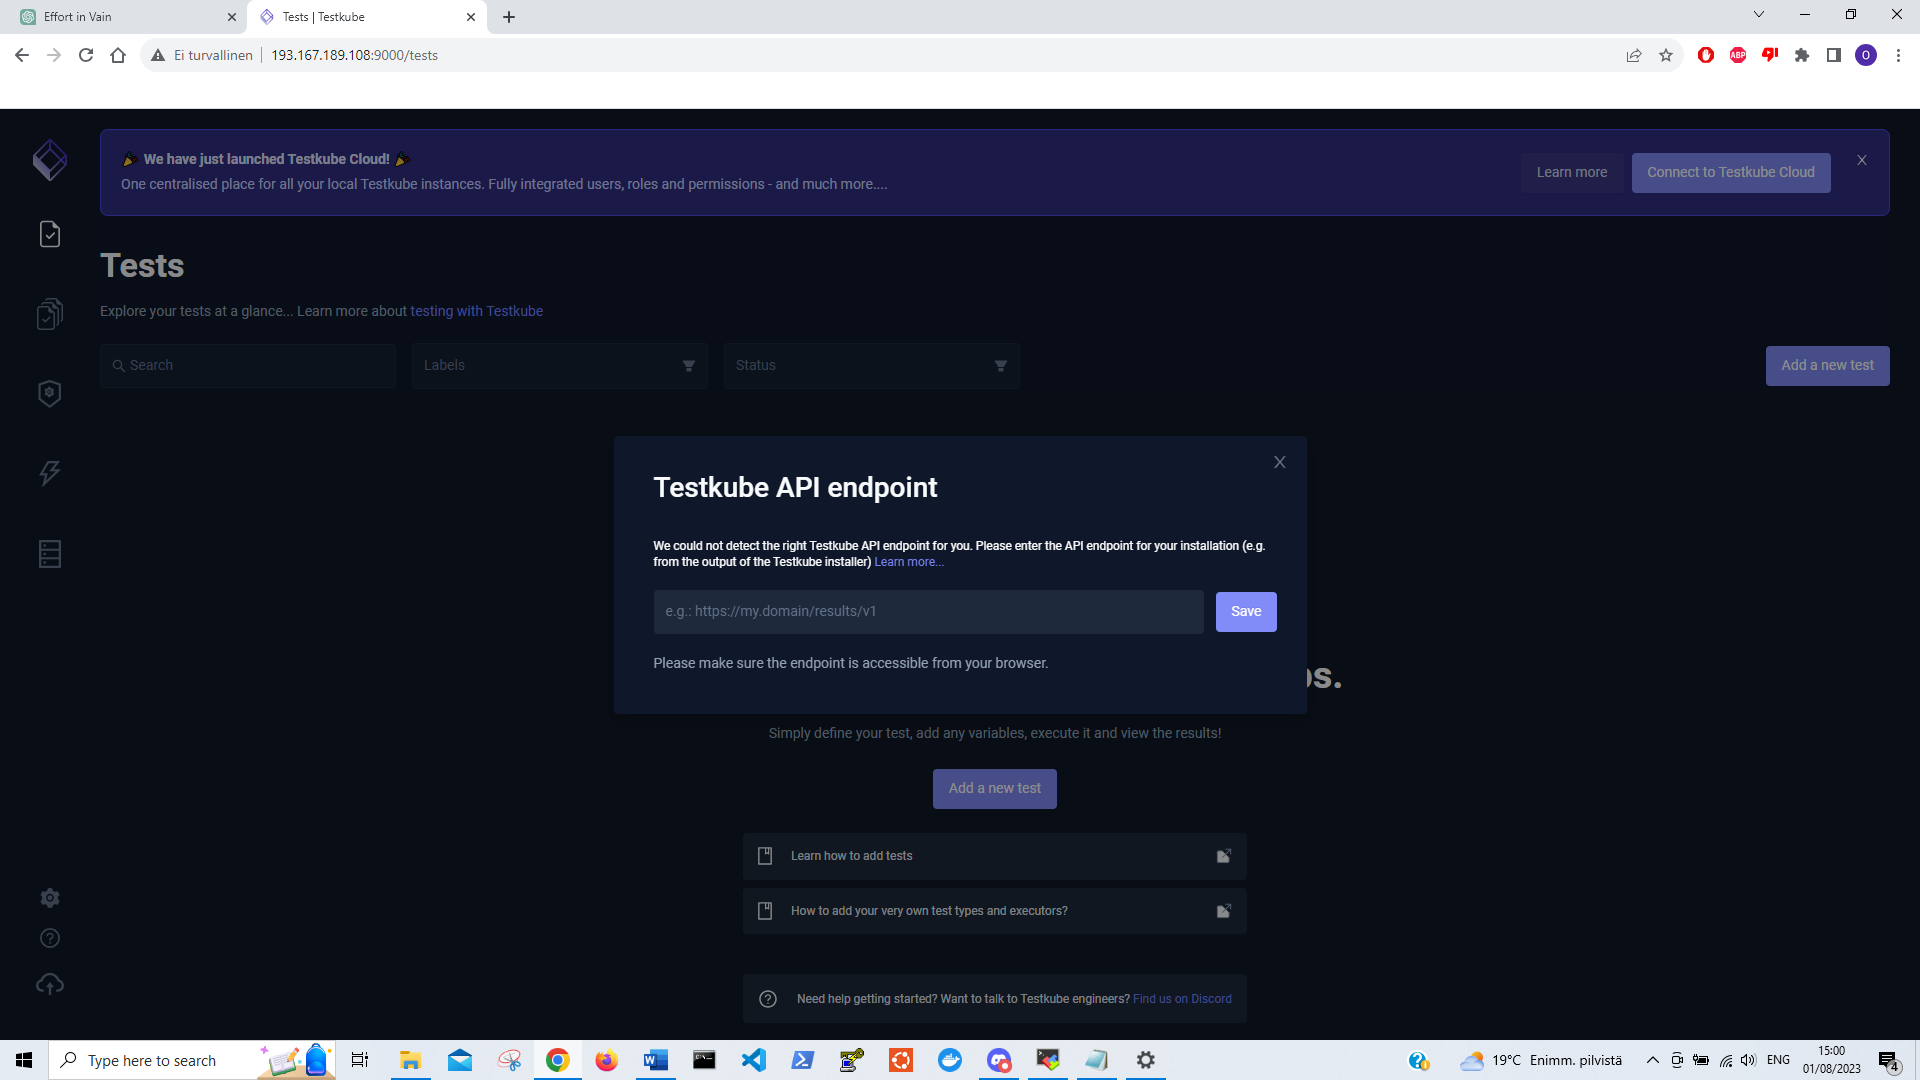Open the Tests section sidebar icon
This screenshot has width=1920, height=1080.
[50, 234]
